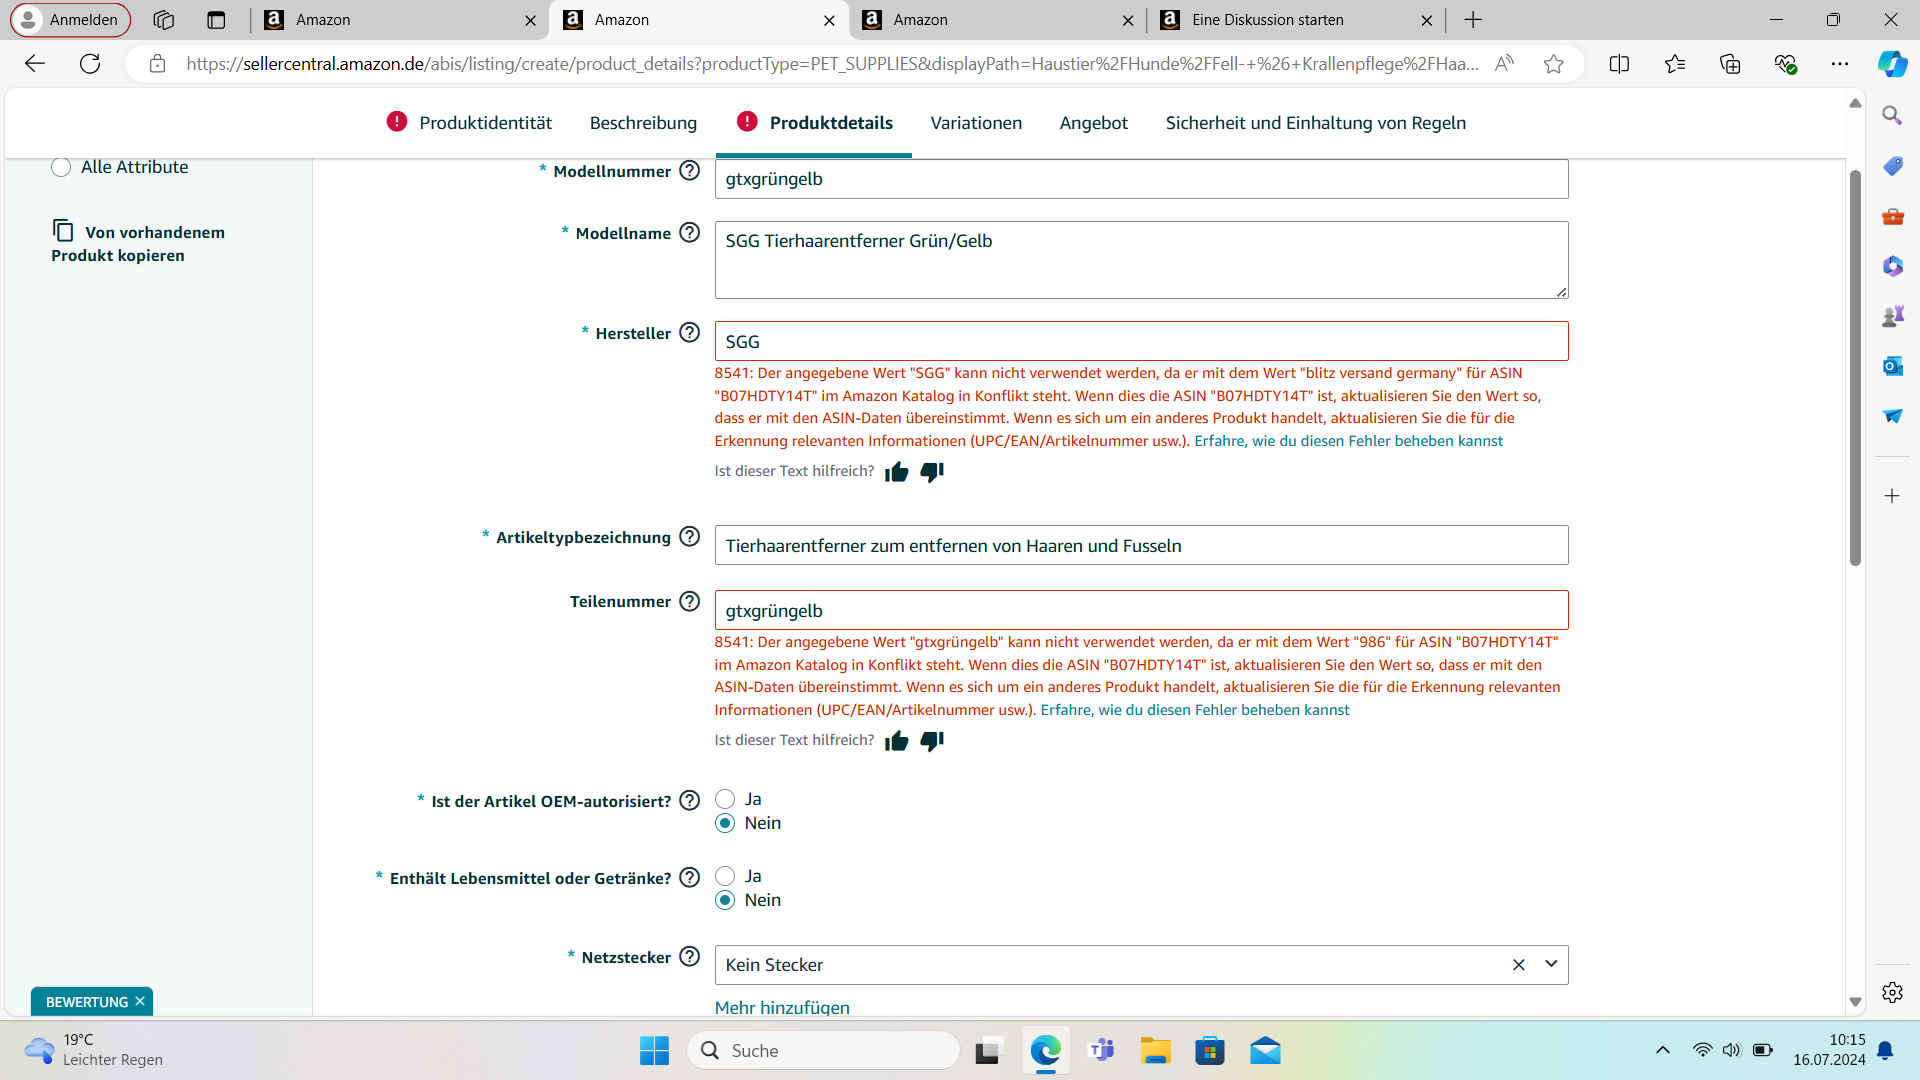Select Nein for OEM-autorisiert

tap(725, 823)
